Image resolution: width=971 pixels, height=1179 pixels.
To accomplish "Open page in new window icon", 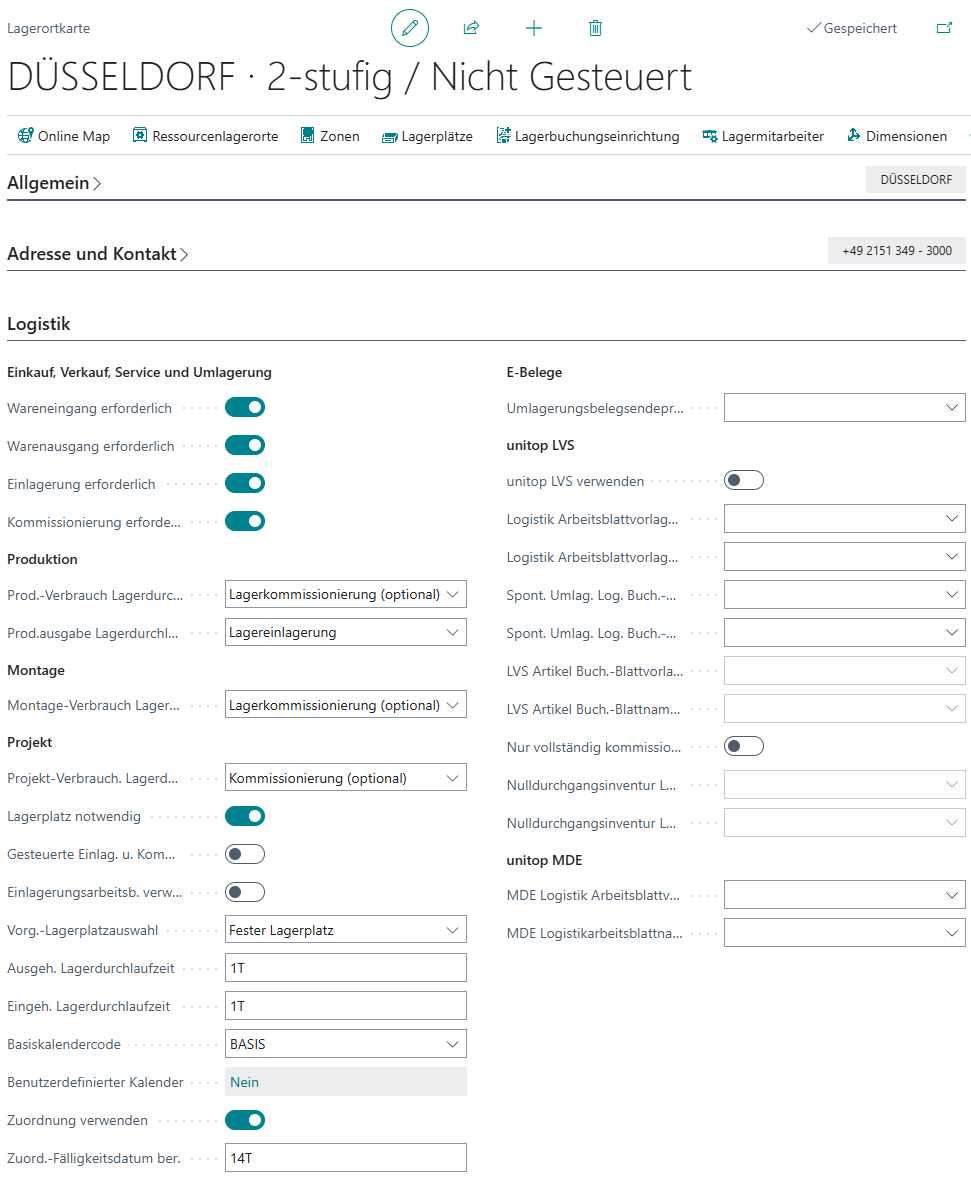I will 944,28.
